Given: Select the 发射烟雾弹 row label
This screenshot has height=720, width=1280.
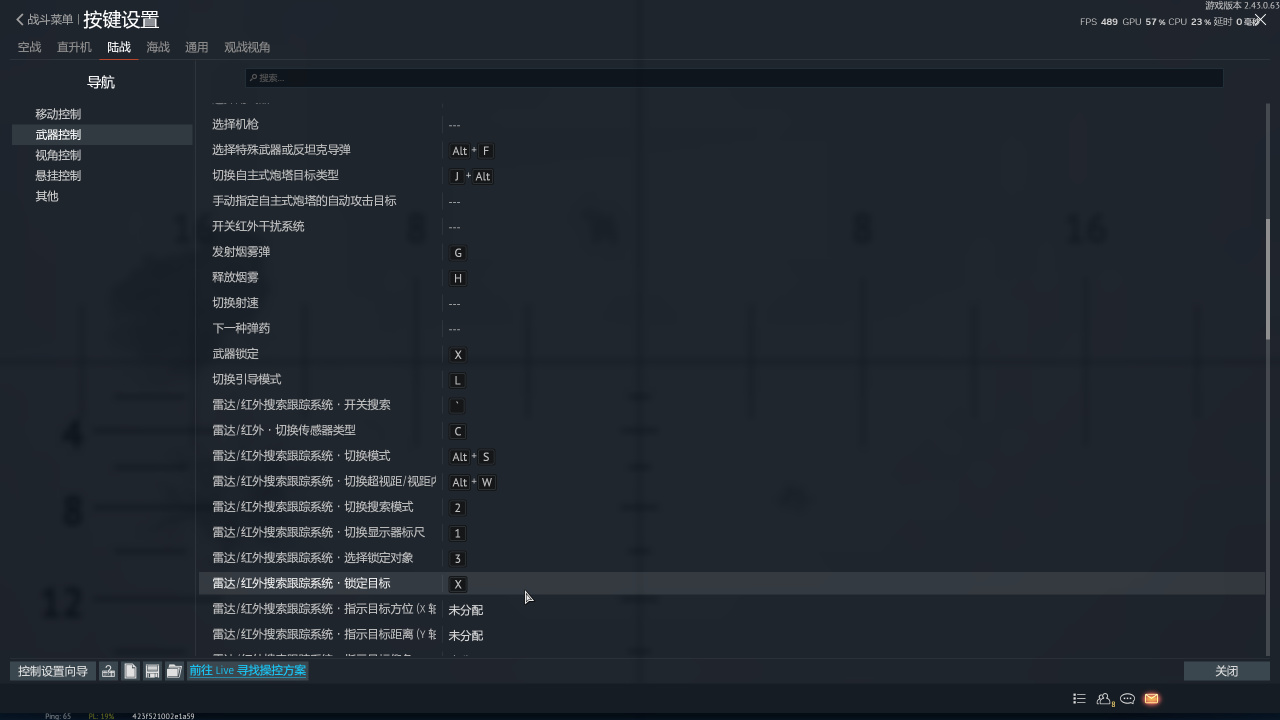Looking at the screenshot, I should [241, 252].
